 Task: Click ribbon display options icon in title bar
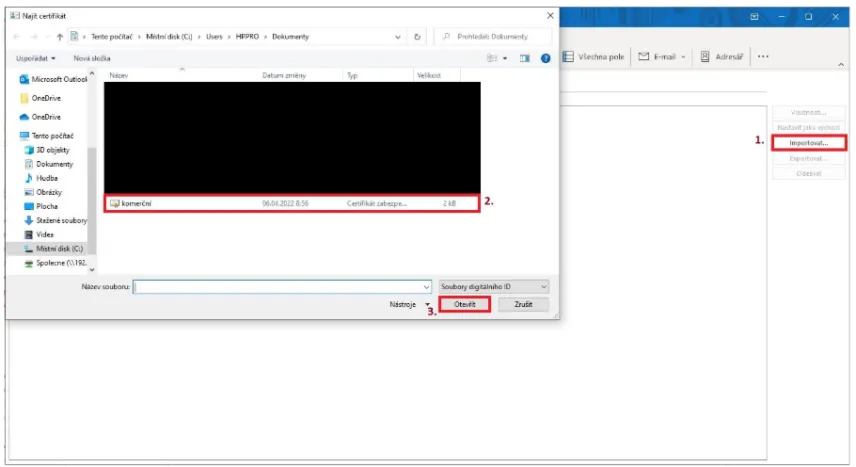click(x=754, y=17)
